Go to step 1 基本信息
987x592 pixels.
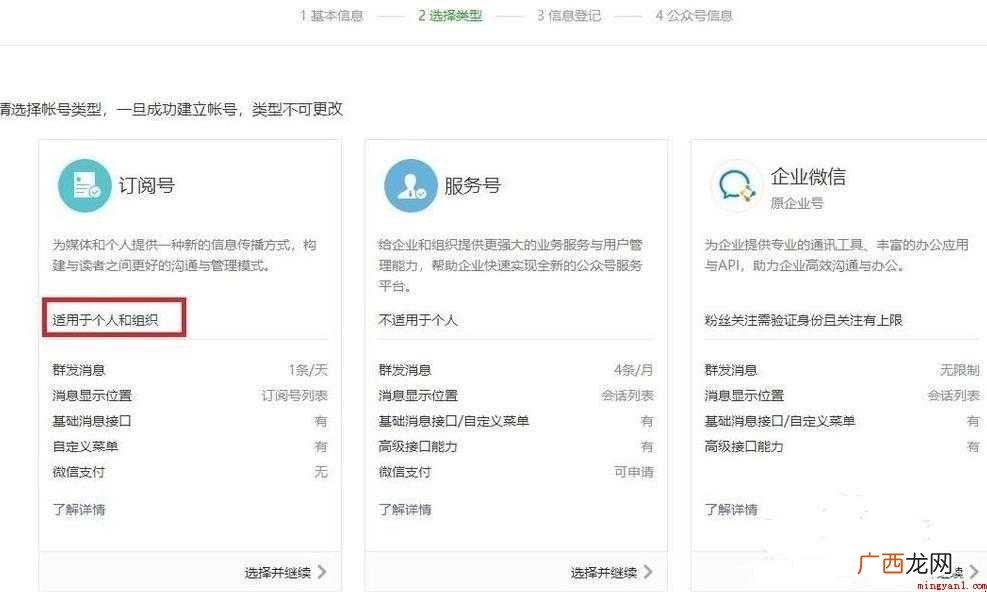[332, 16]
